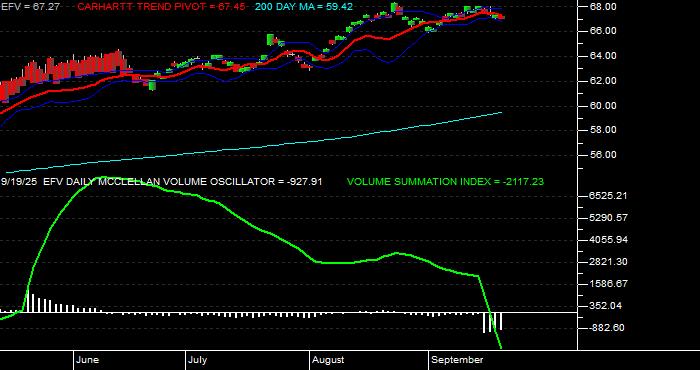Select the September month marker on timeline
The width and height of the screenshot is (700, 370).
pyautogui.click(x=458, y=360)
